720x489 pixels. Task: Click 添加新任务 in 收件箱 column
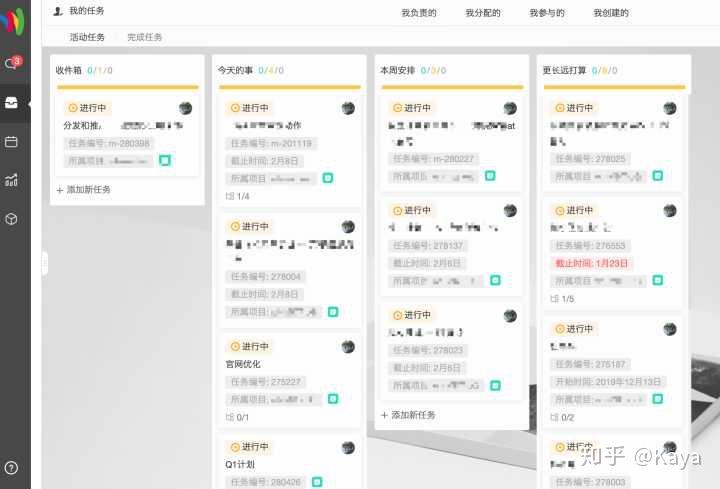(x=84, y=190)
